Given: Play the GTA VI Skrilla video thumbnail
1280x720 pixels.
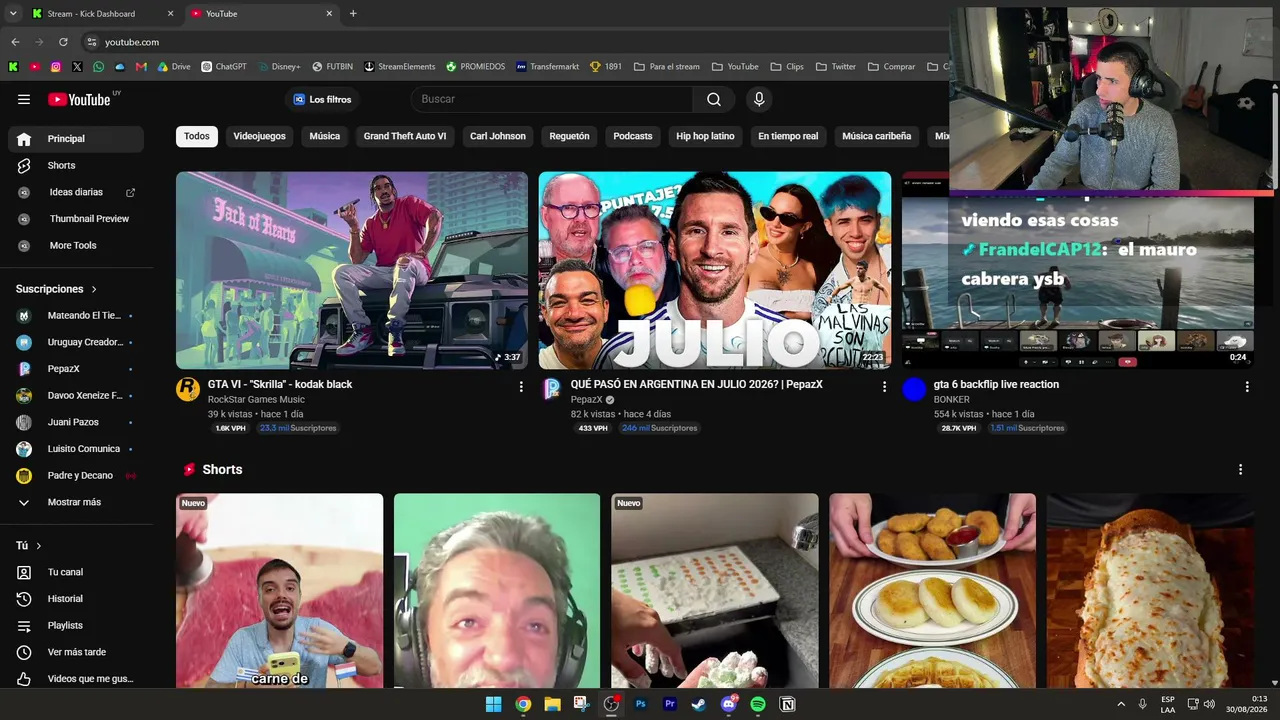Looking at the screenshot, I should click(352, 270).
